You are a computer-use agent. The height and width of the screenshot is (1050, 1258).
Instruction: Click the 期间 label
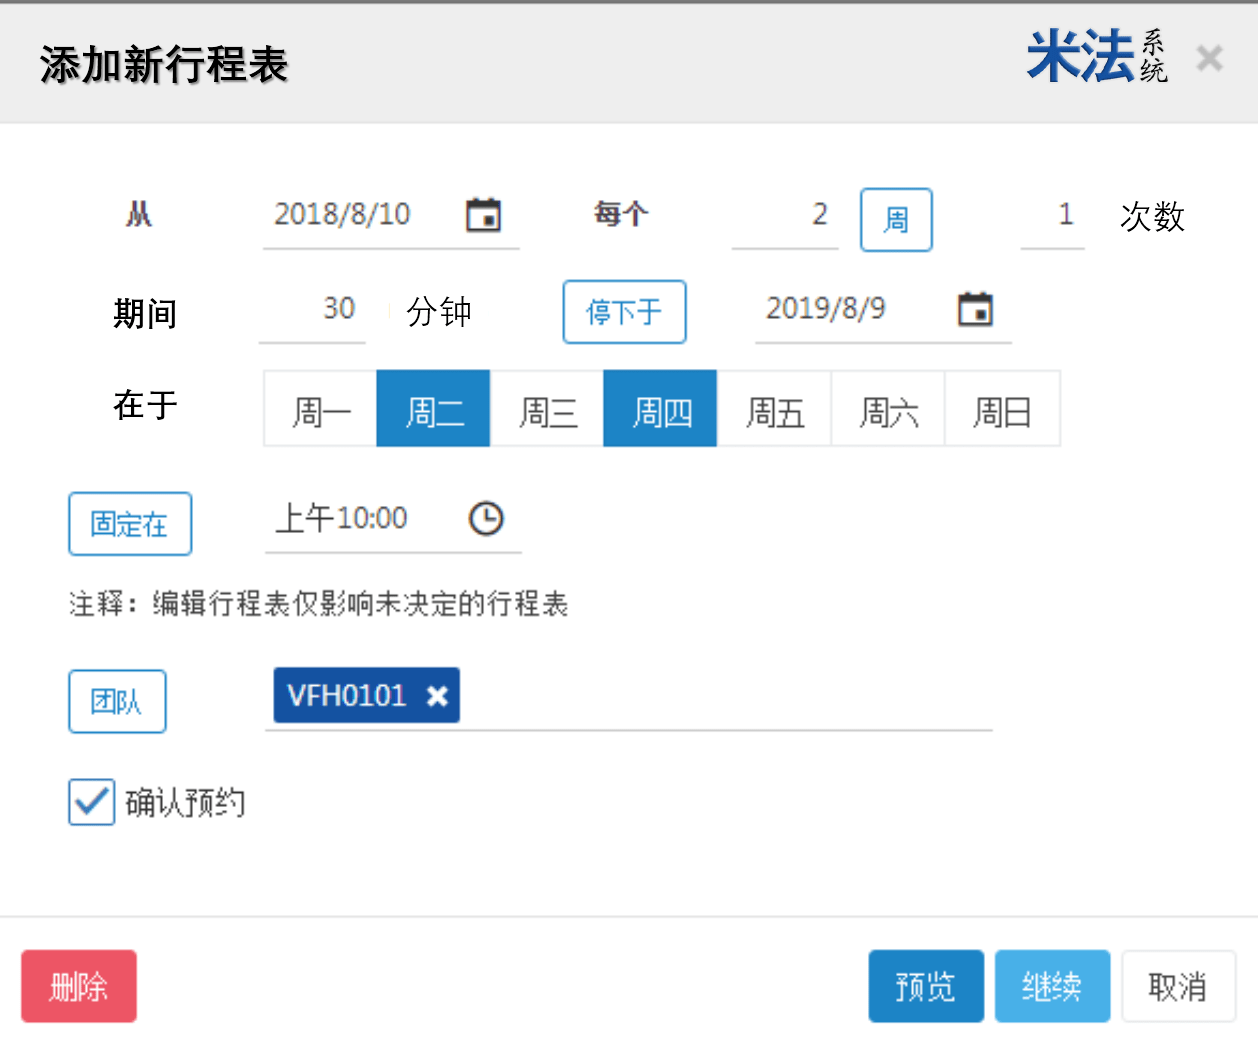(x=145, y=314)
